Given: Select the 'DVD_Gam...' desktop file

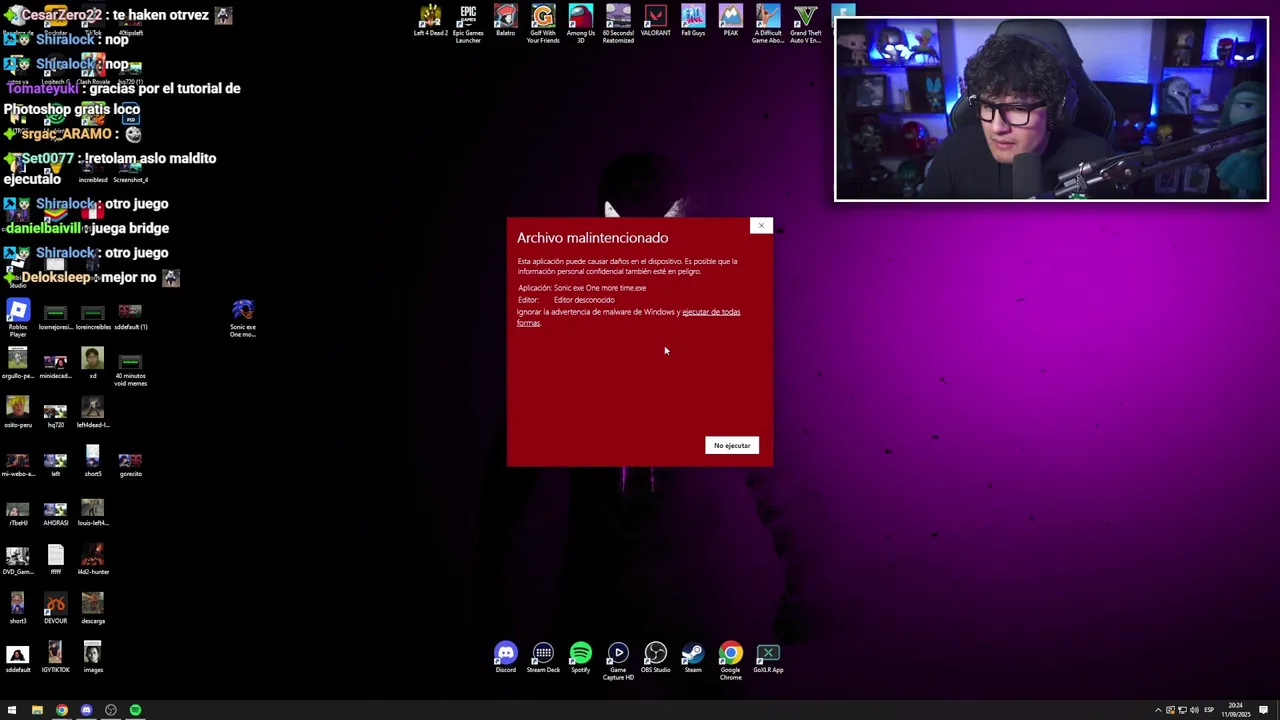Looking at the screenshot, I should 18,560.
